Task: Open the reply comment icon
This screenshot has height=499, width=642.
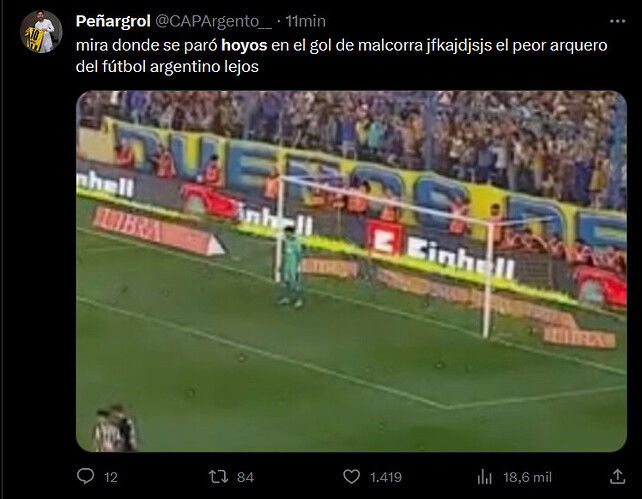Action: coord(85,476)
